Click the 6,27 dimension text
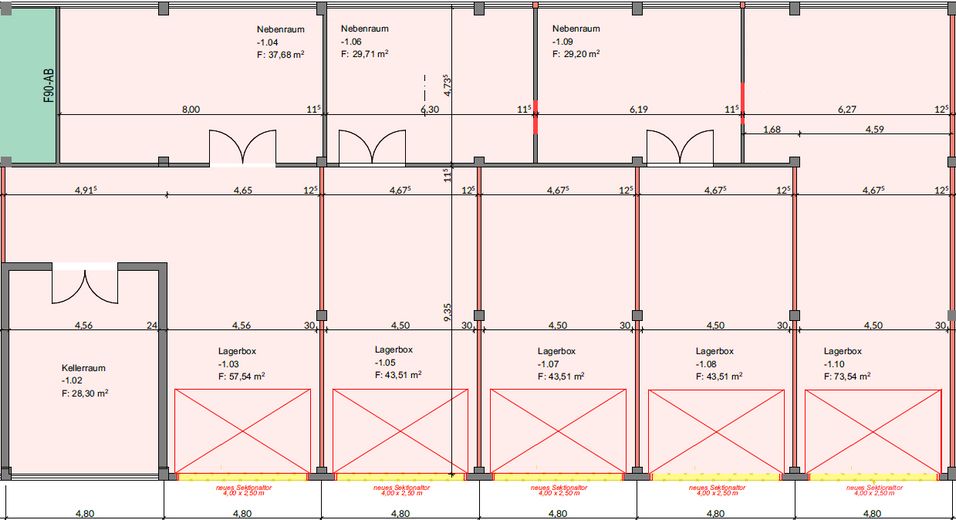Image resolution: width=956 pixels, height=520 pixels. click(847, 109)
